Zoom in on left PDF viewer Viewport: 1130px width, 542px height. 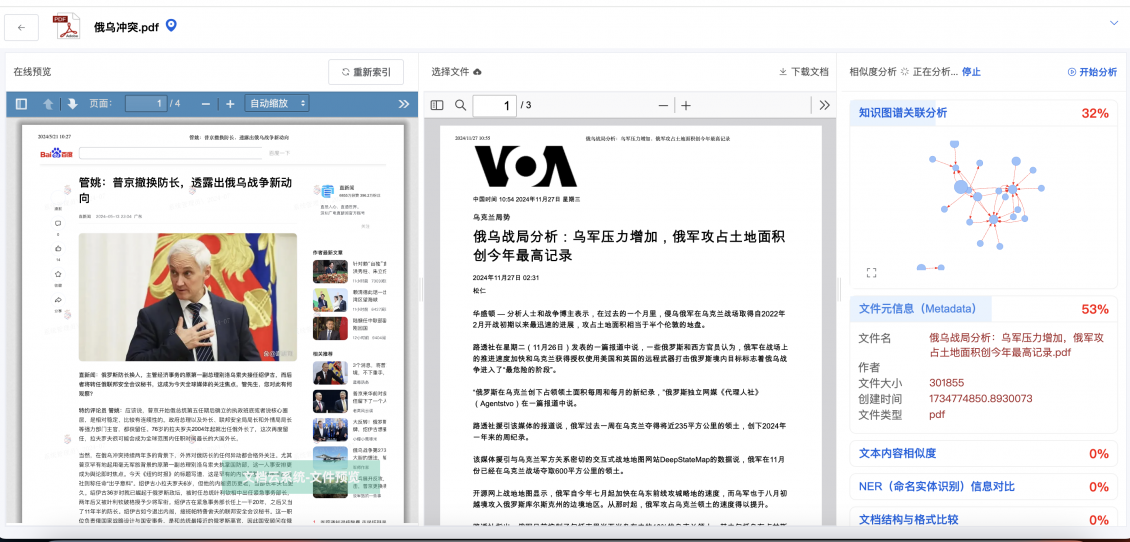[230, 104]
